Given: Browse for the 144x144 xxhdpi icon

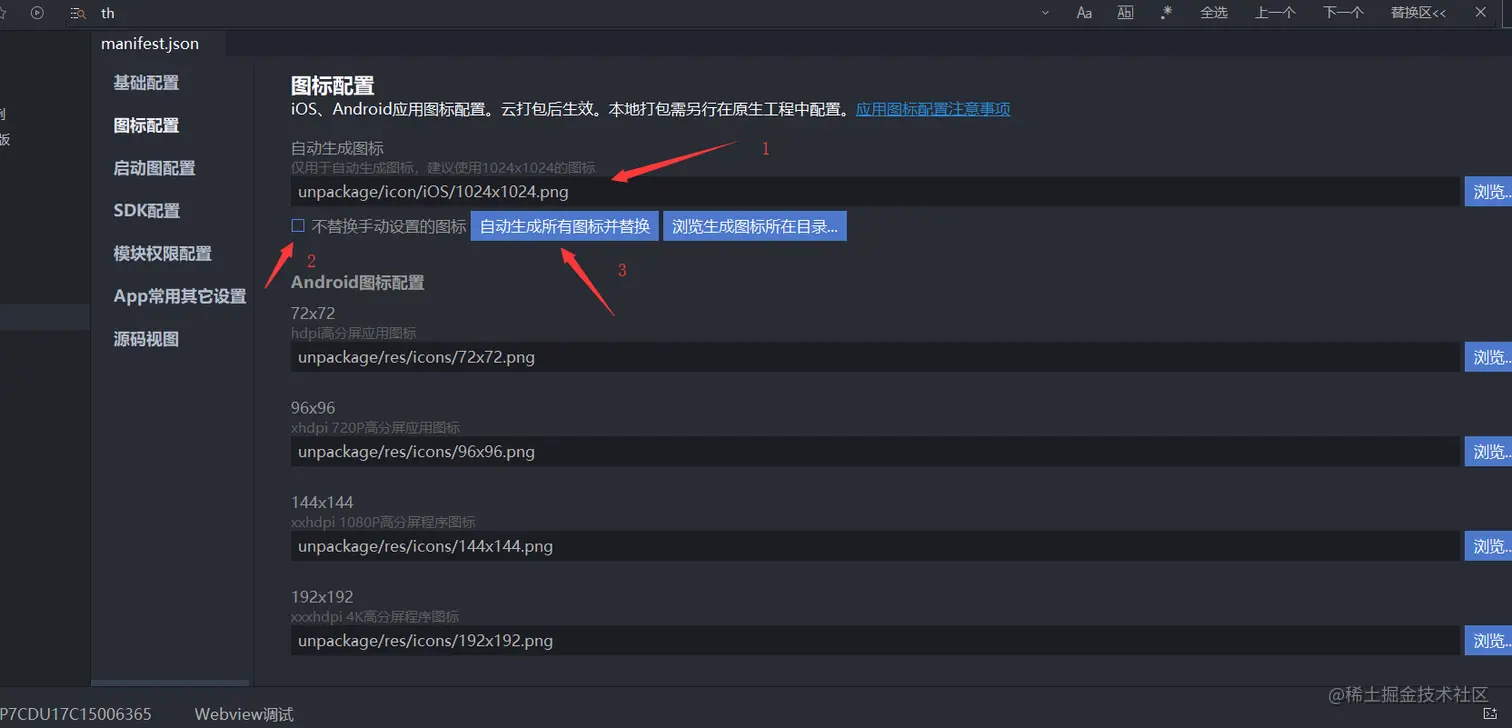Looking at the screenshot, I should tap(1489, 546).
